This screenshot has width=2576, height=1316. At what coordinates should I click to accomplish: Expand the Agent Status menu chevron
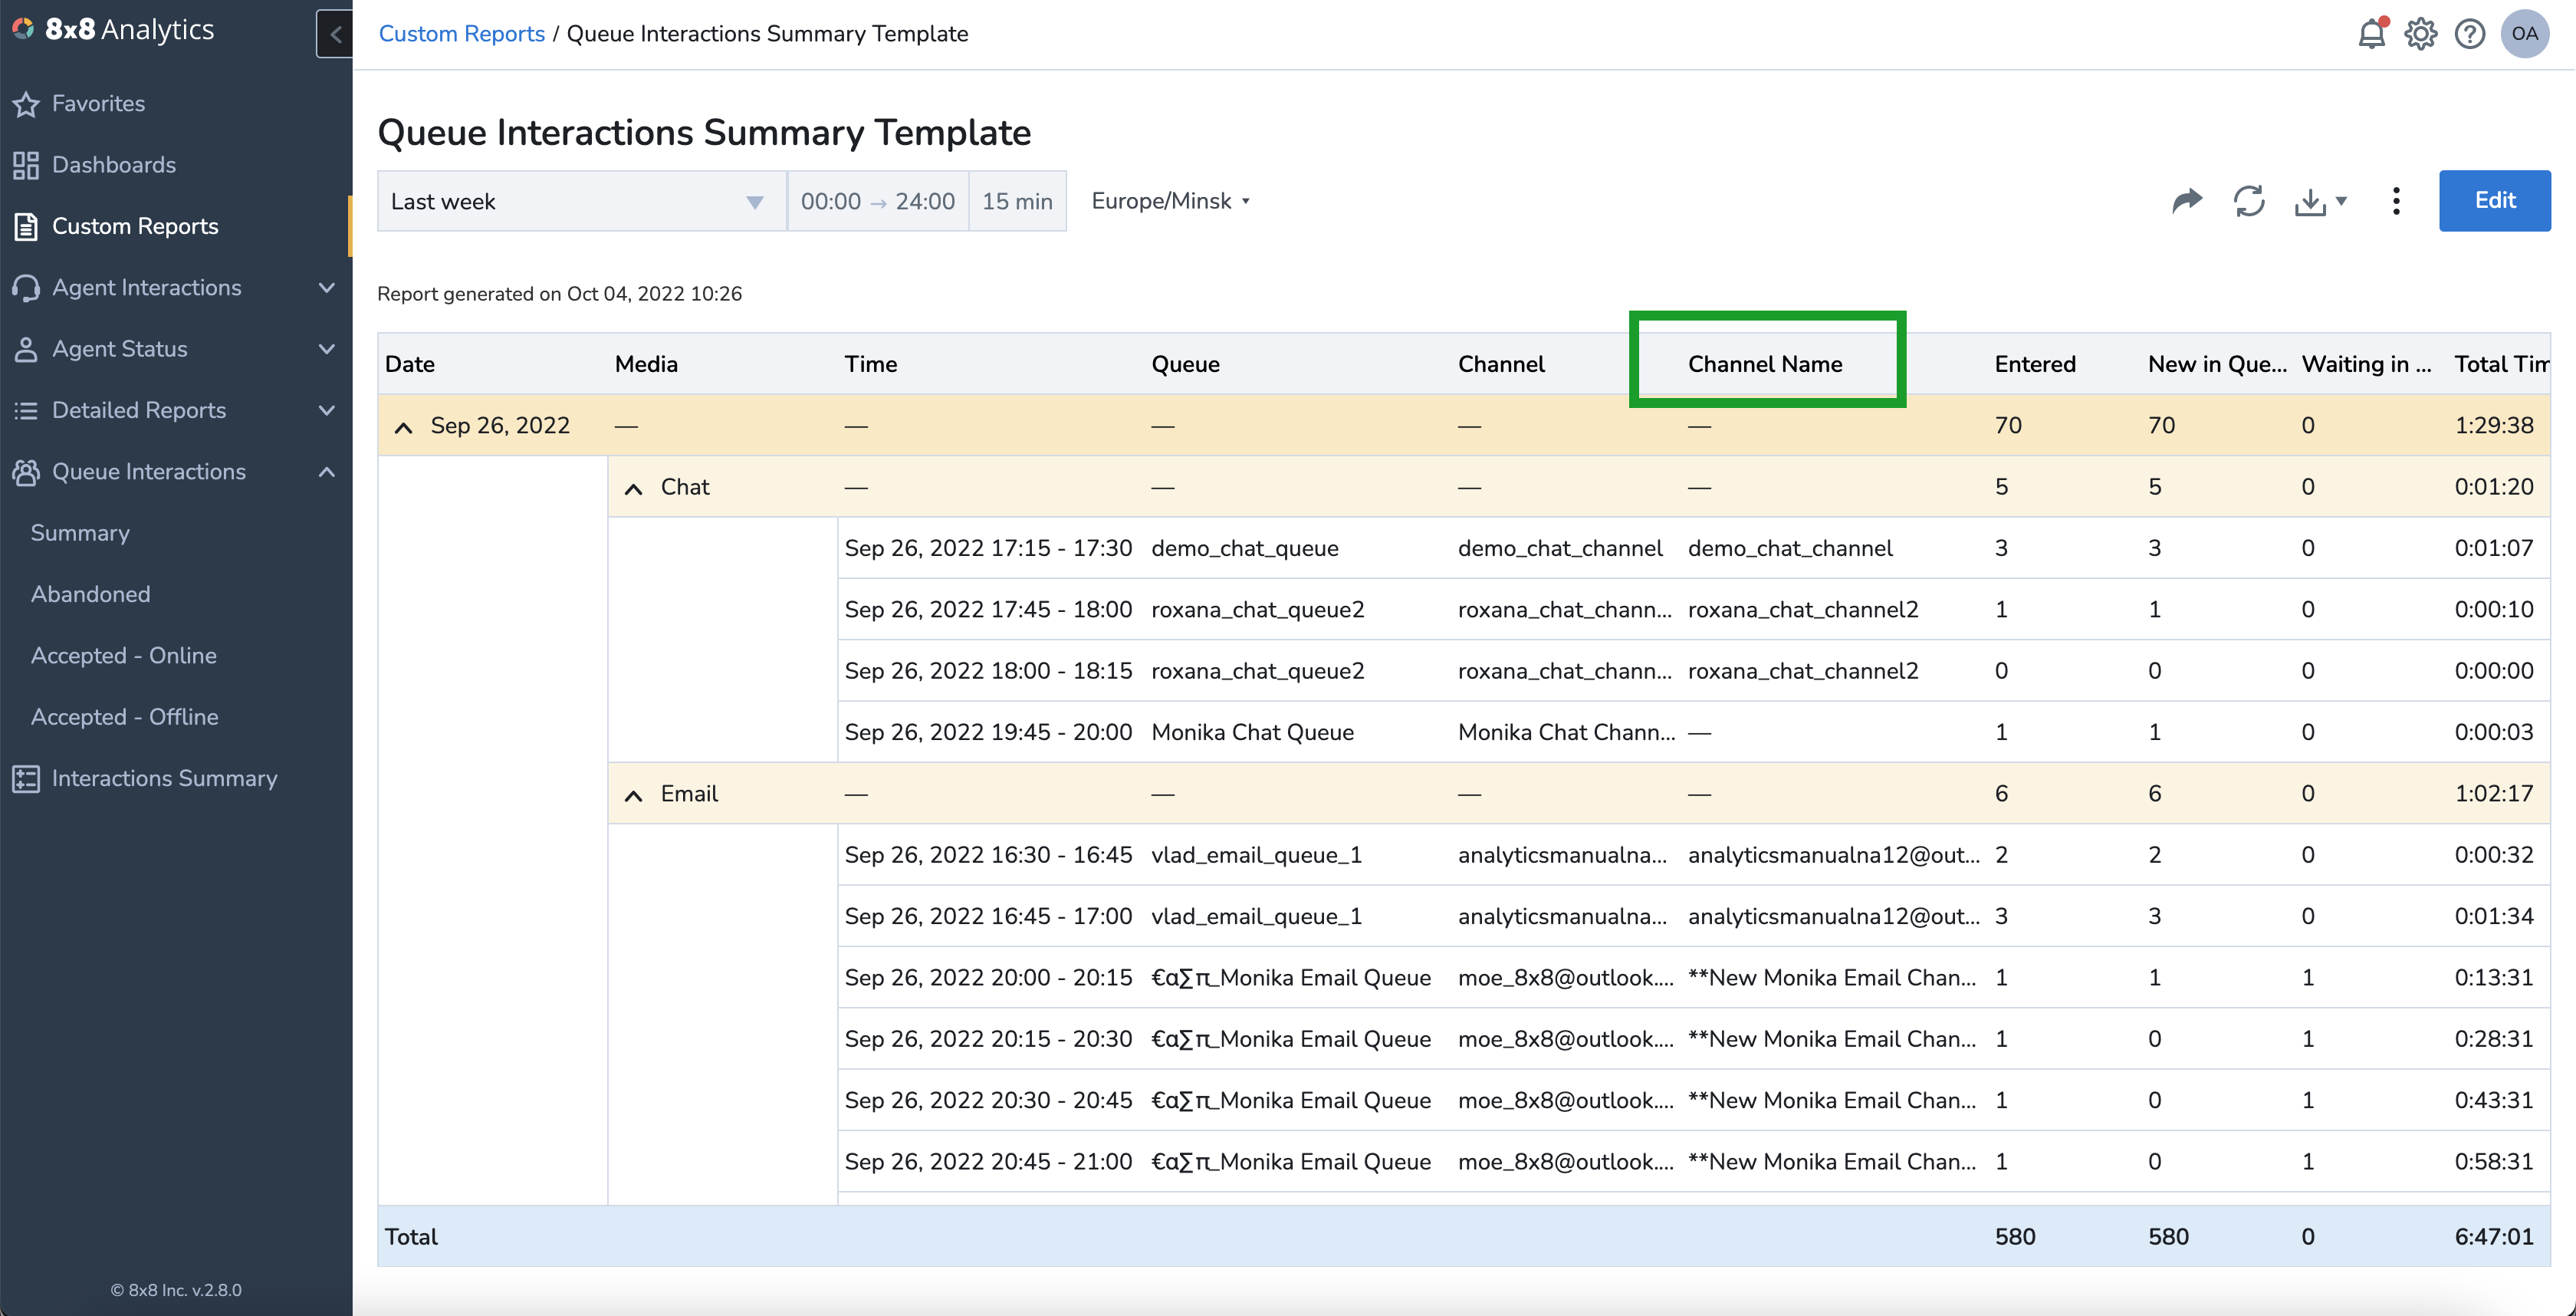(x=326, y=349)
